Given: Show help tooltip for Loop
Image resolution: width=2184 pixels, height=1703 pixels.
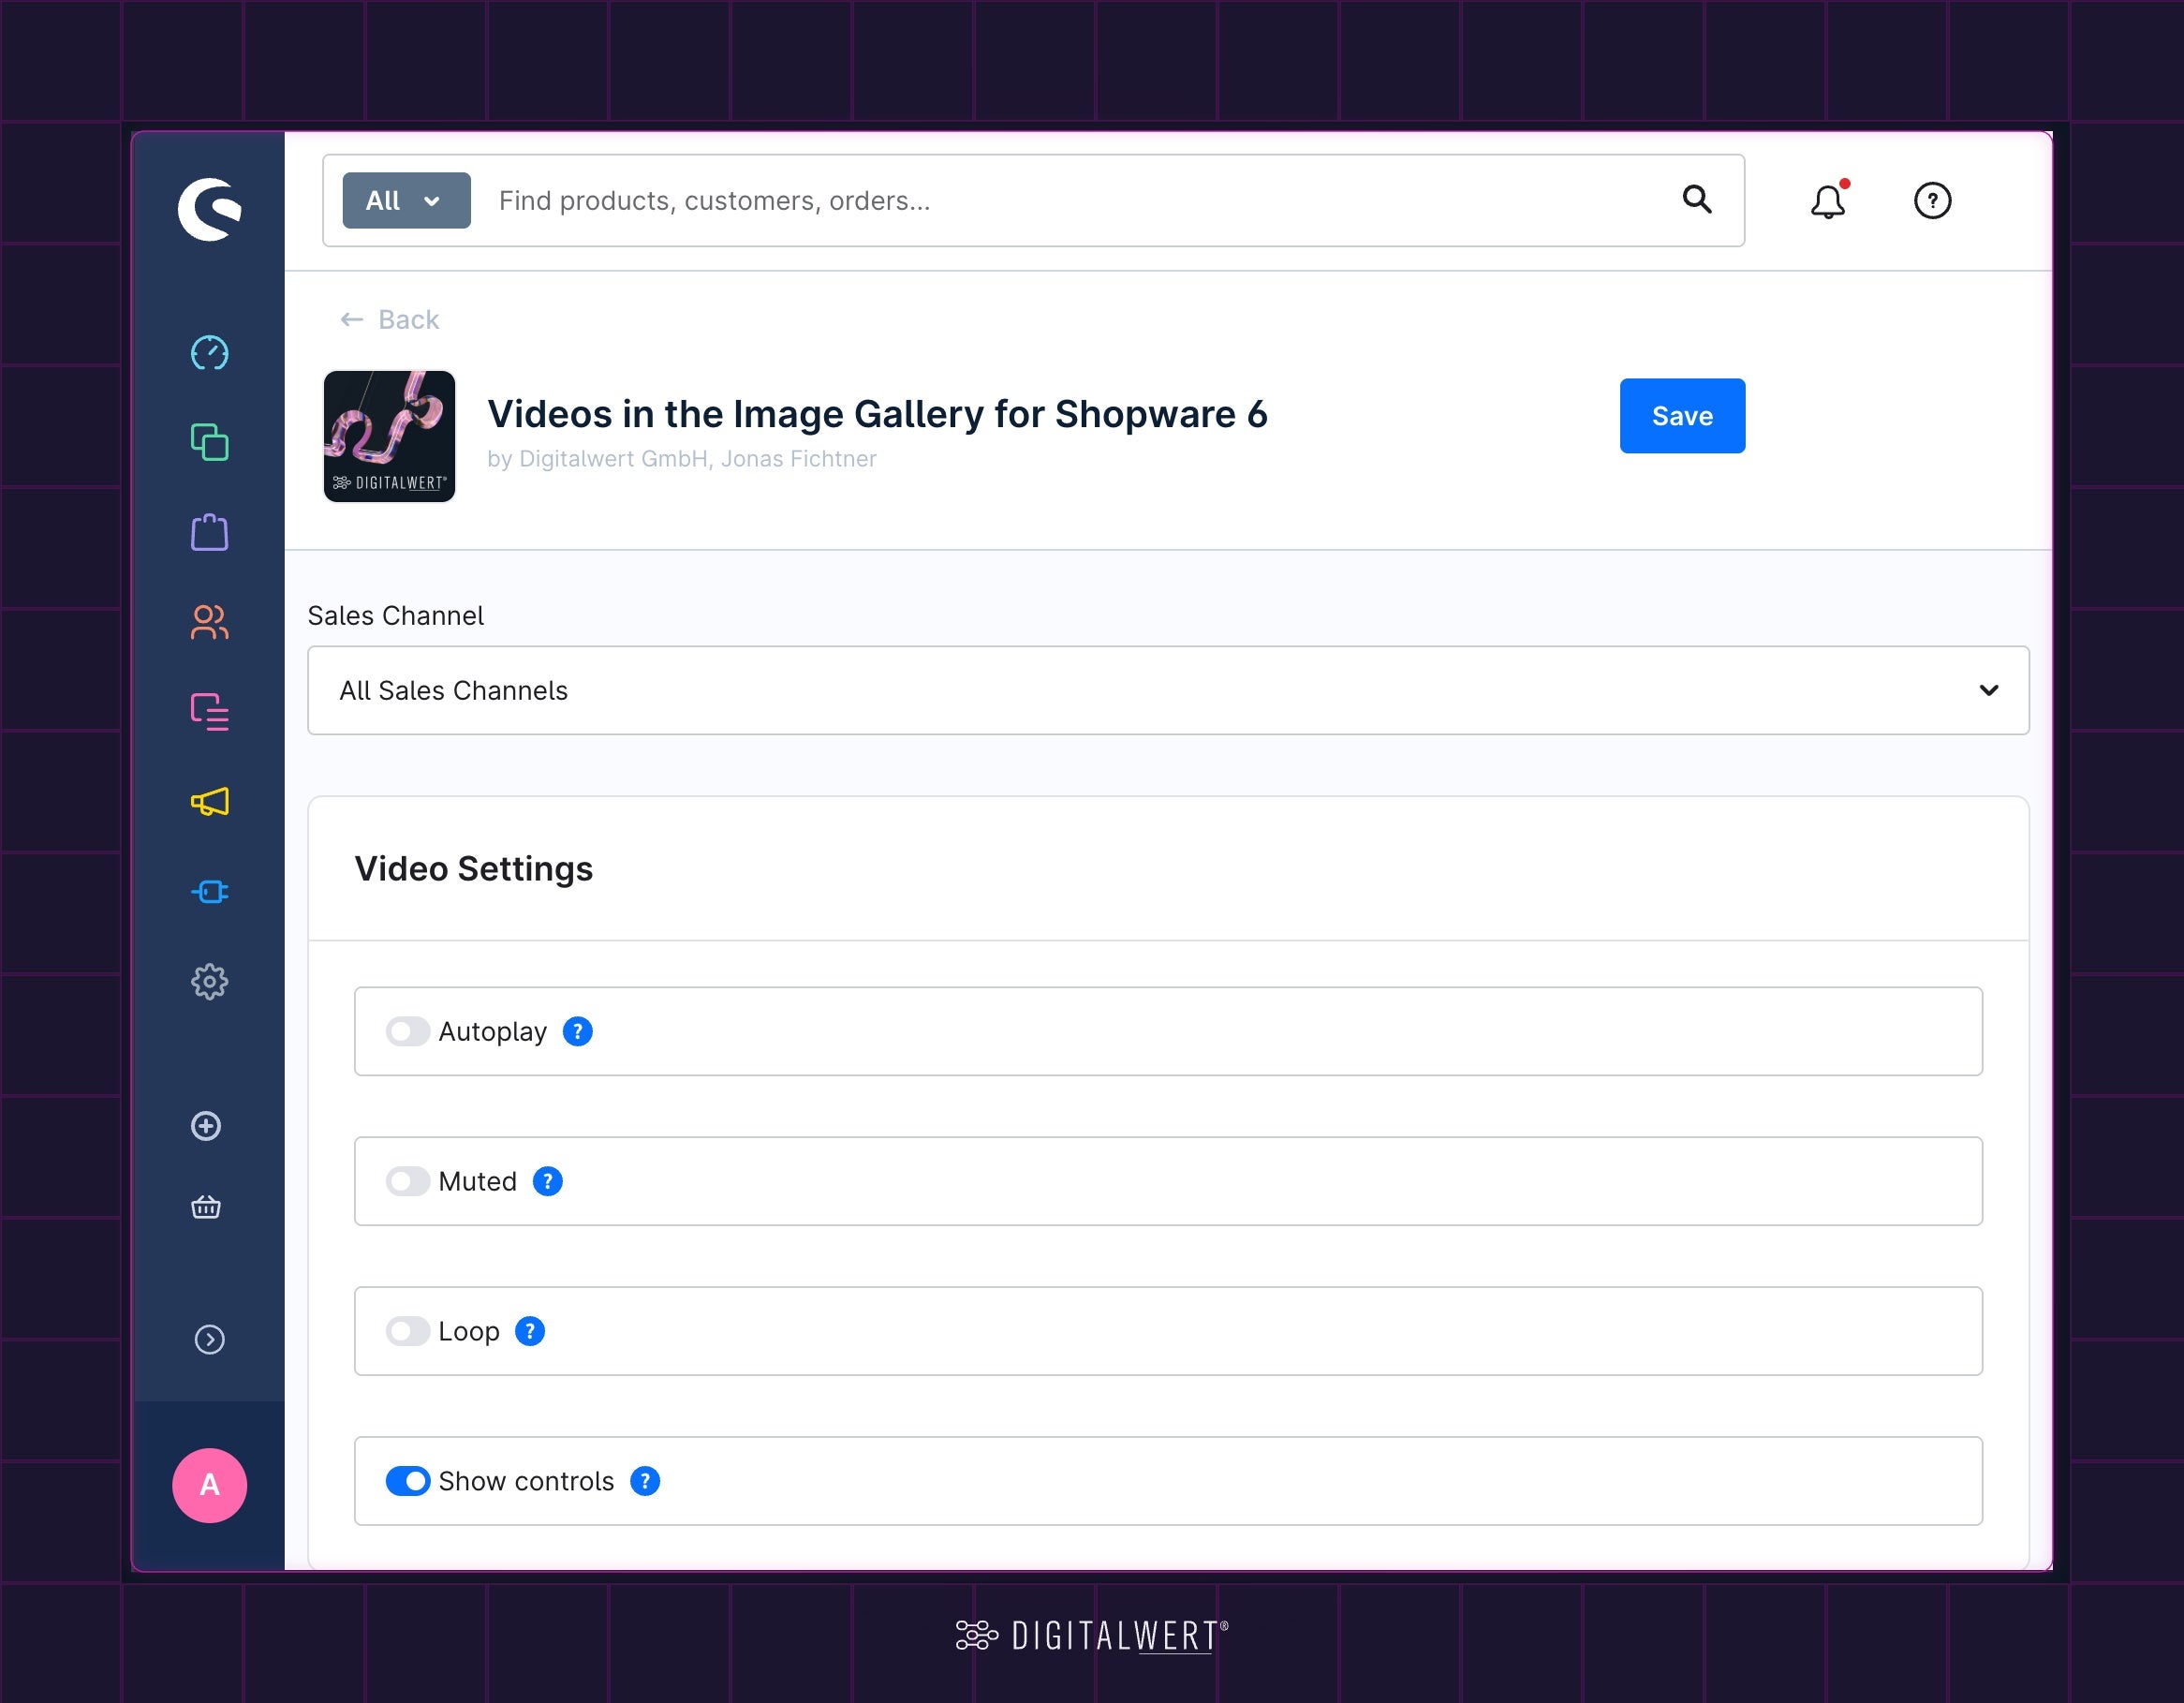Looking at the screenshot, I should pyautogui.click(x=529, y=1331).
